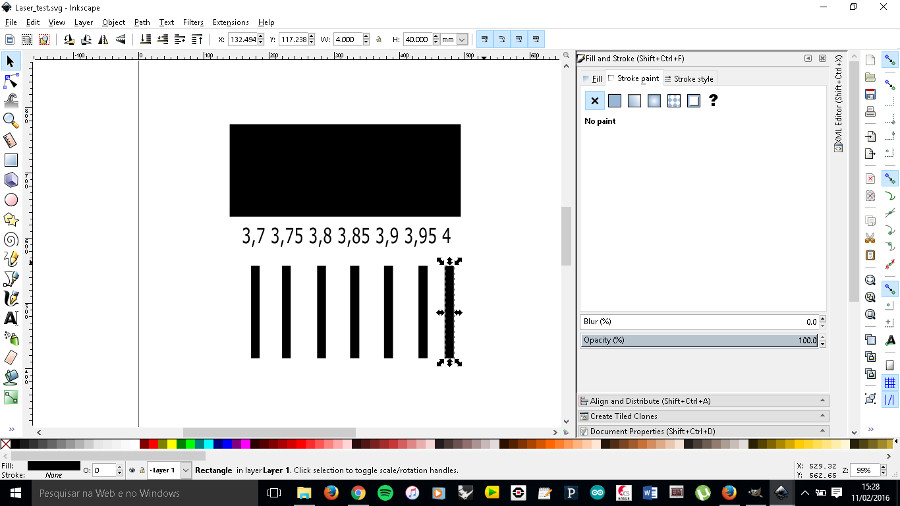Switch to the Fill tab
The image size is (900, 506).
click(593, 79)
